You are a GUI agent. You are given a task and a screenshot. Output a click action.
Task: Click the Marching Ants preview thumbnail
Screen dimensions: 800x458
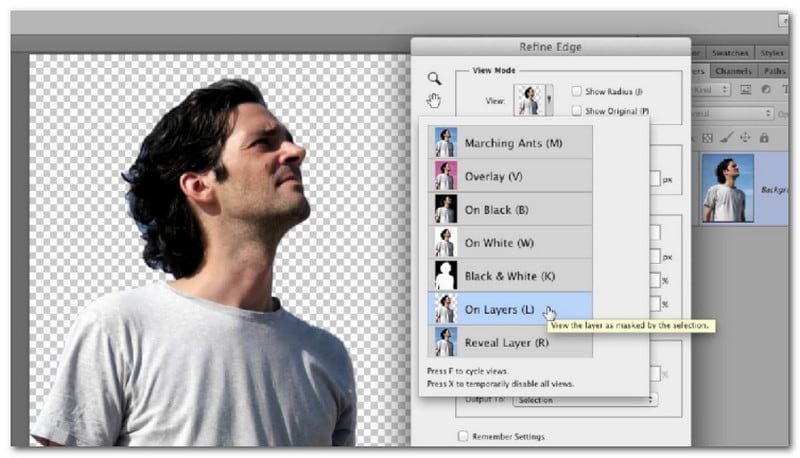click(445, 142)
